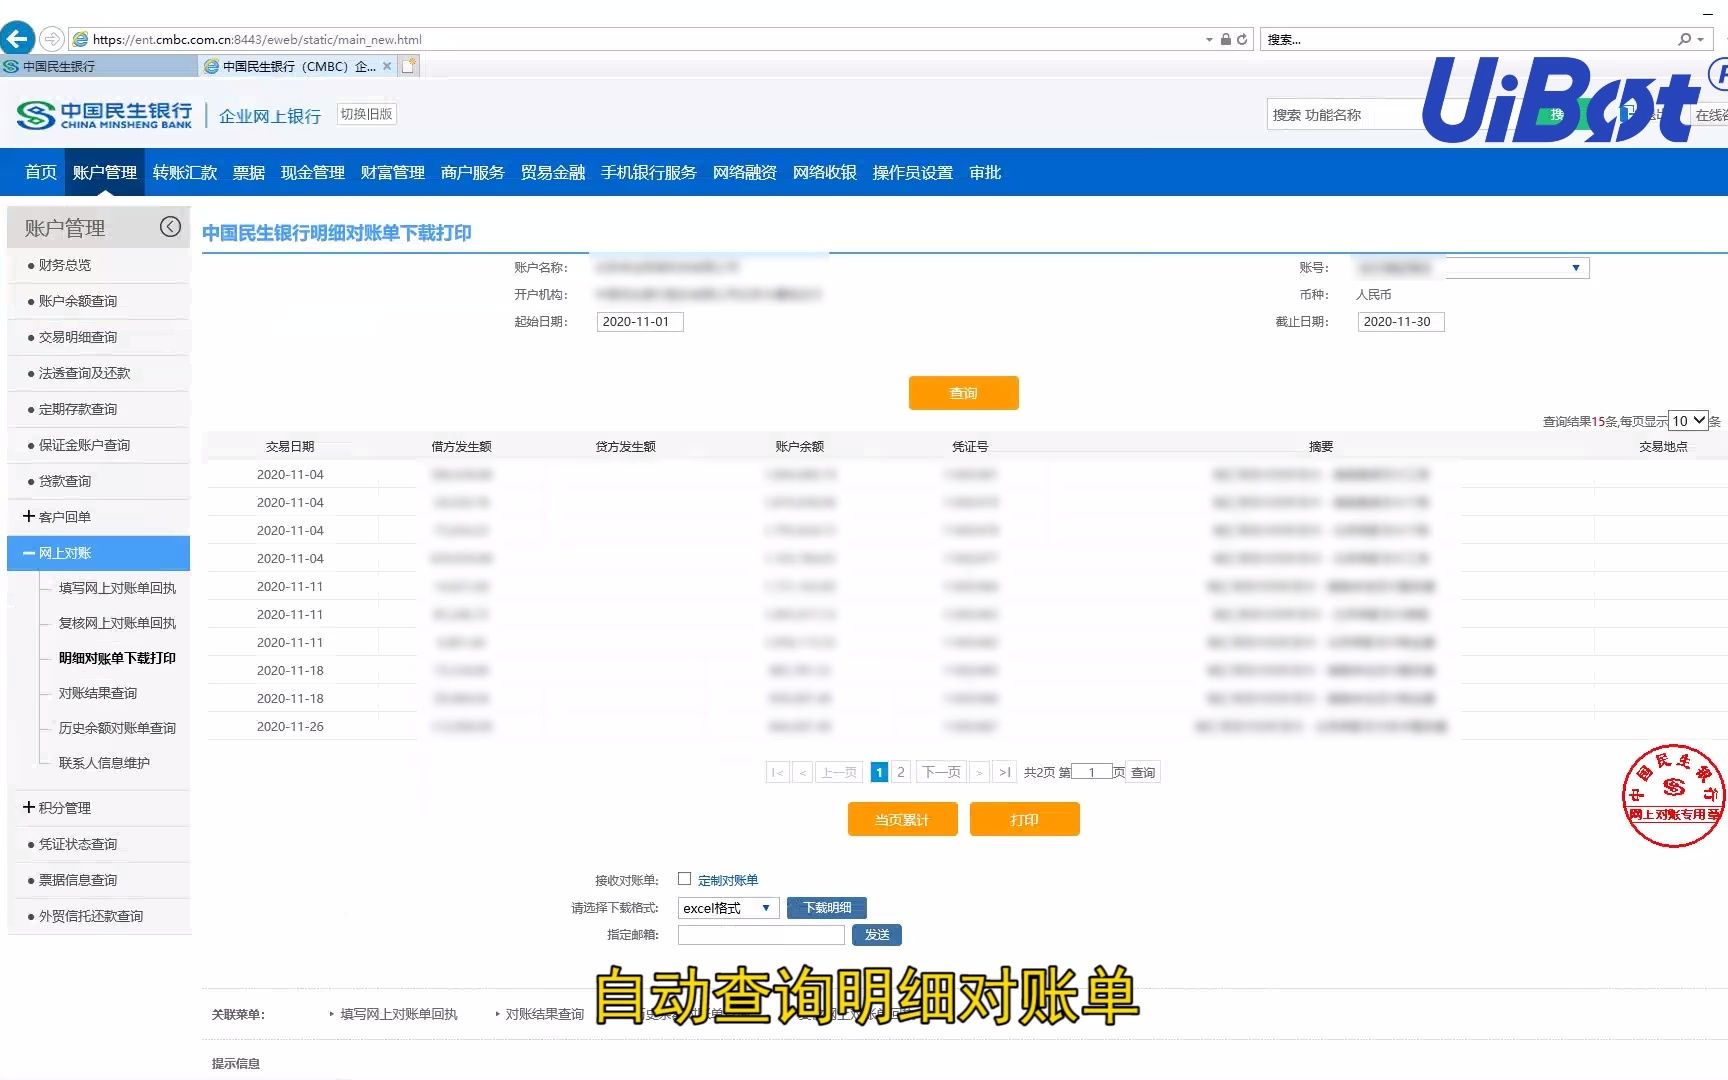Collapse the 账户管理 panel via its circle arrow icon
This screenshot has width=1728, height=1080.
170,226
